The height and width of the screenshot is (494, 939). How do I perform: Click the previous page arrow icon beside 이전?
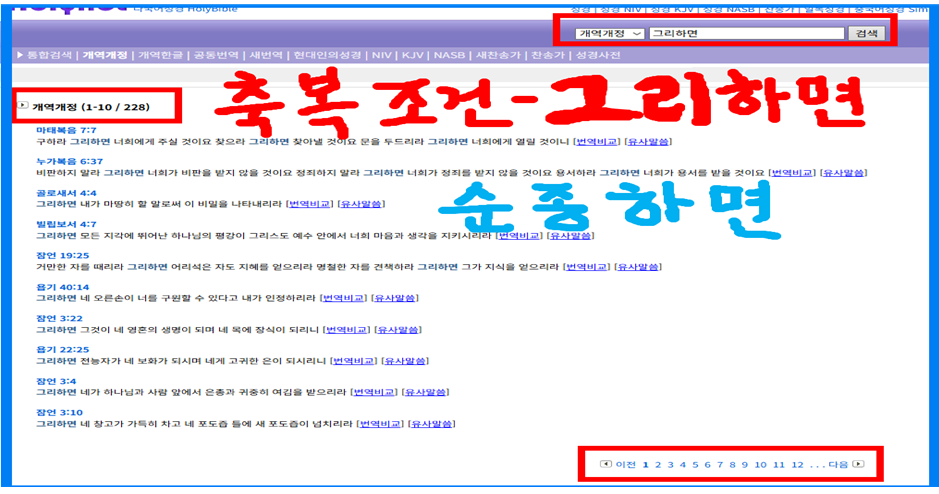605,464
